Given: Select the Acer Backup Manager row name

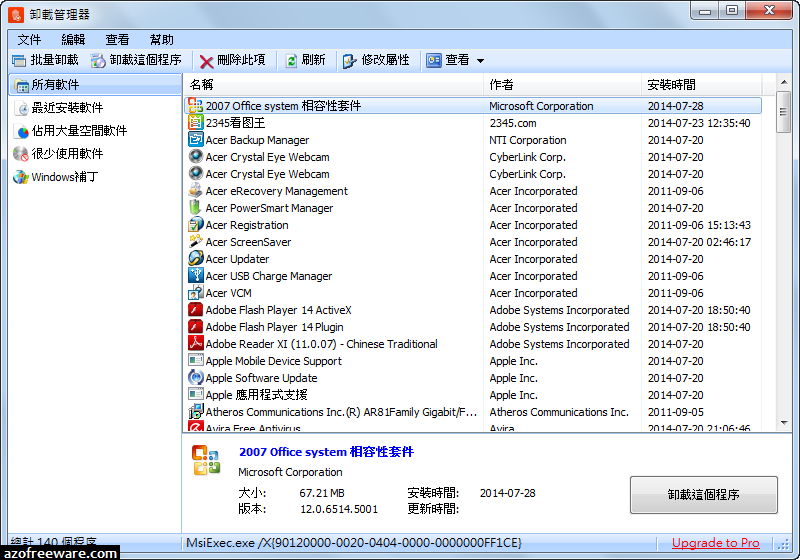Looking at the screenshot, I should tap(257, 140).
